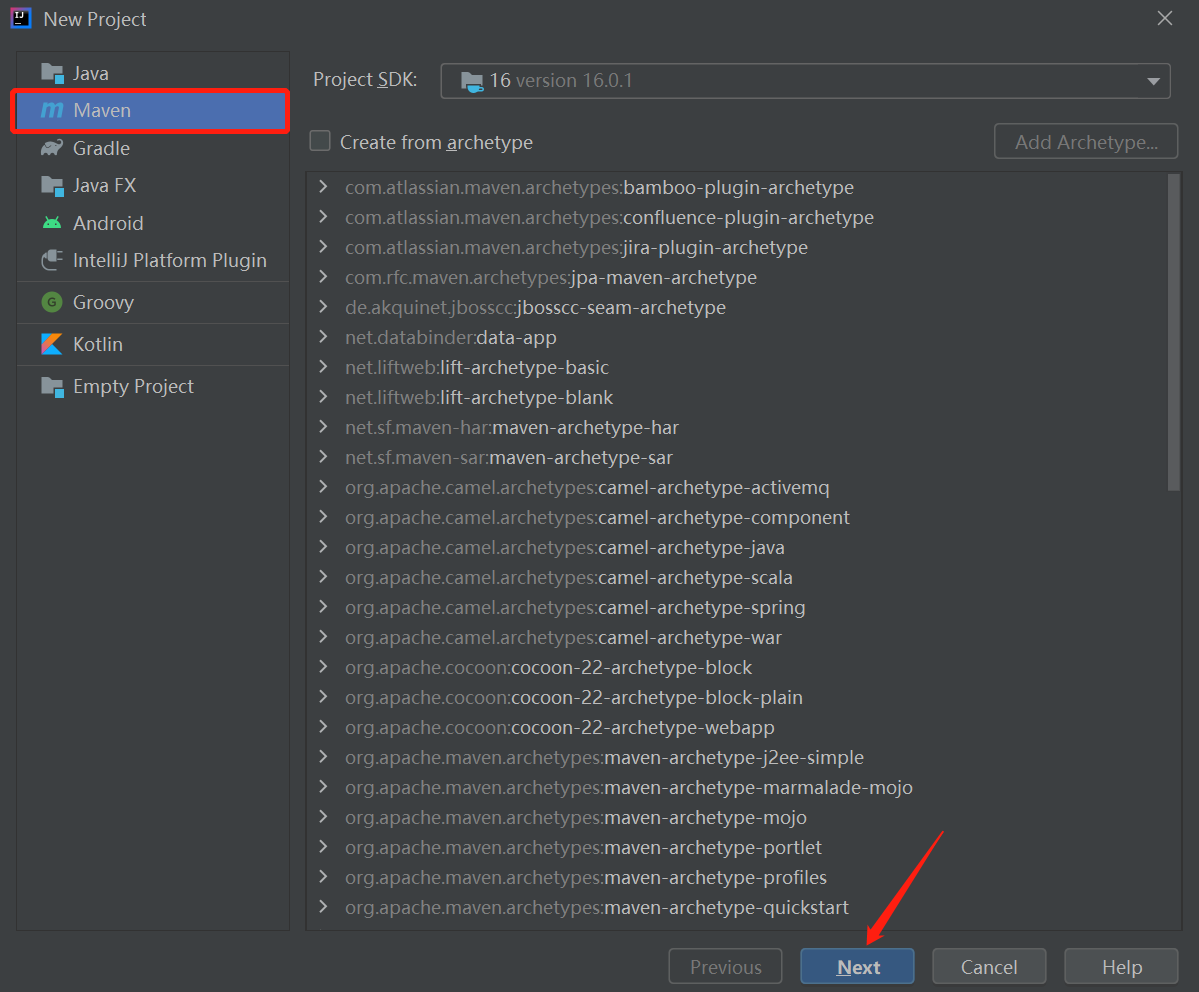Screen dimensions: 1199x992
Task: Select Gradle project type label
Action: click(x=101, y=148)
